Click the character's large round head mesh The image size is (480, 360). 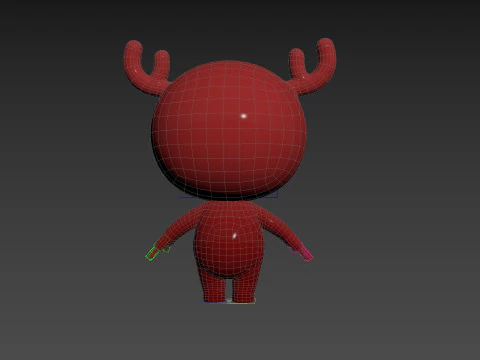coord(229,130)
